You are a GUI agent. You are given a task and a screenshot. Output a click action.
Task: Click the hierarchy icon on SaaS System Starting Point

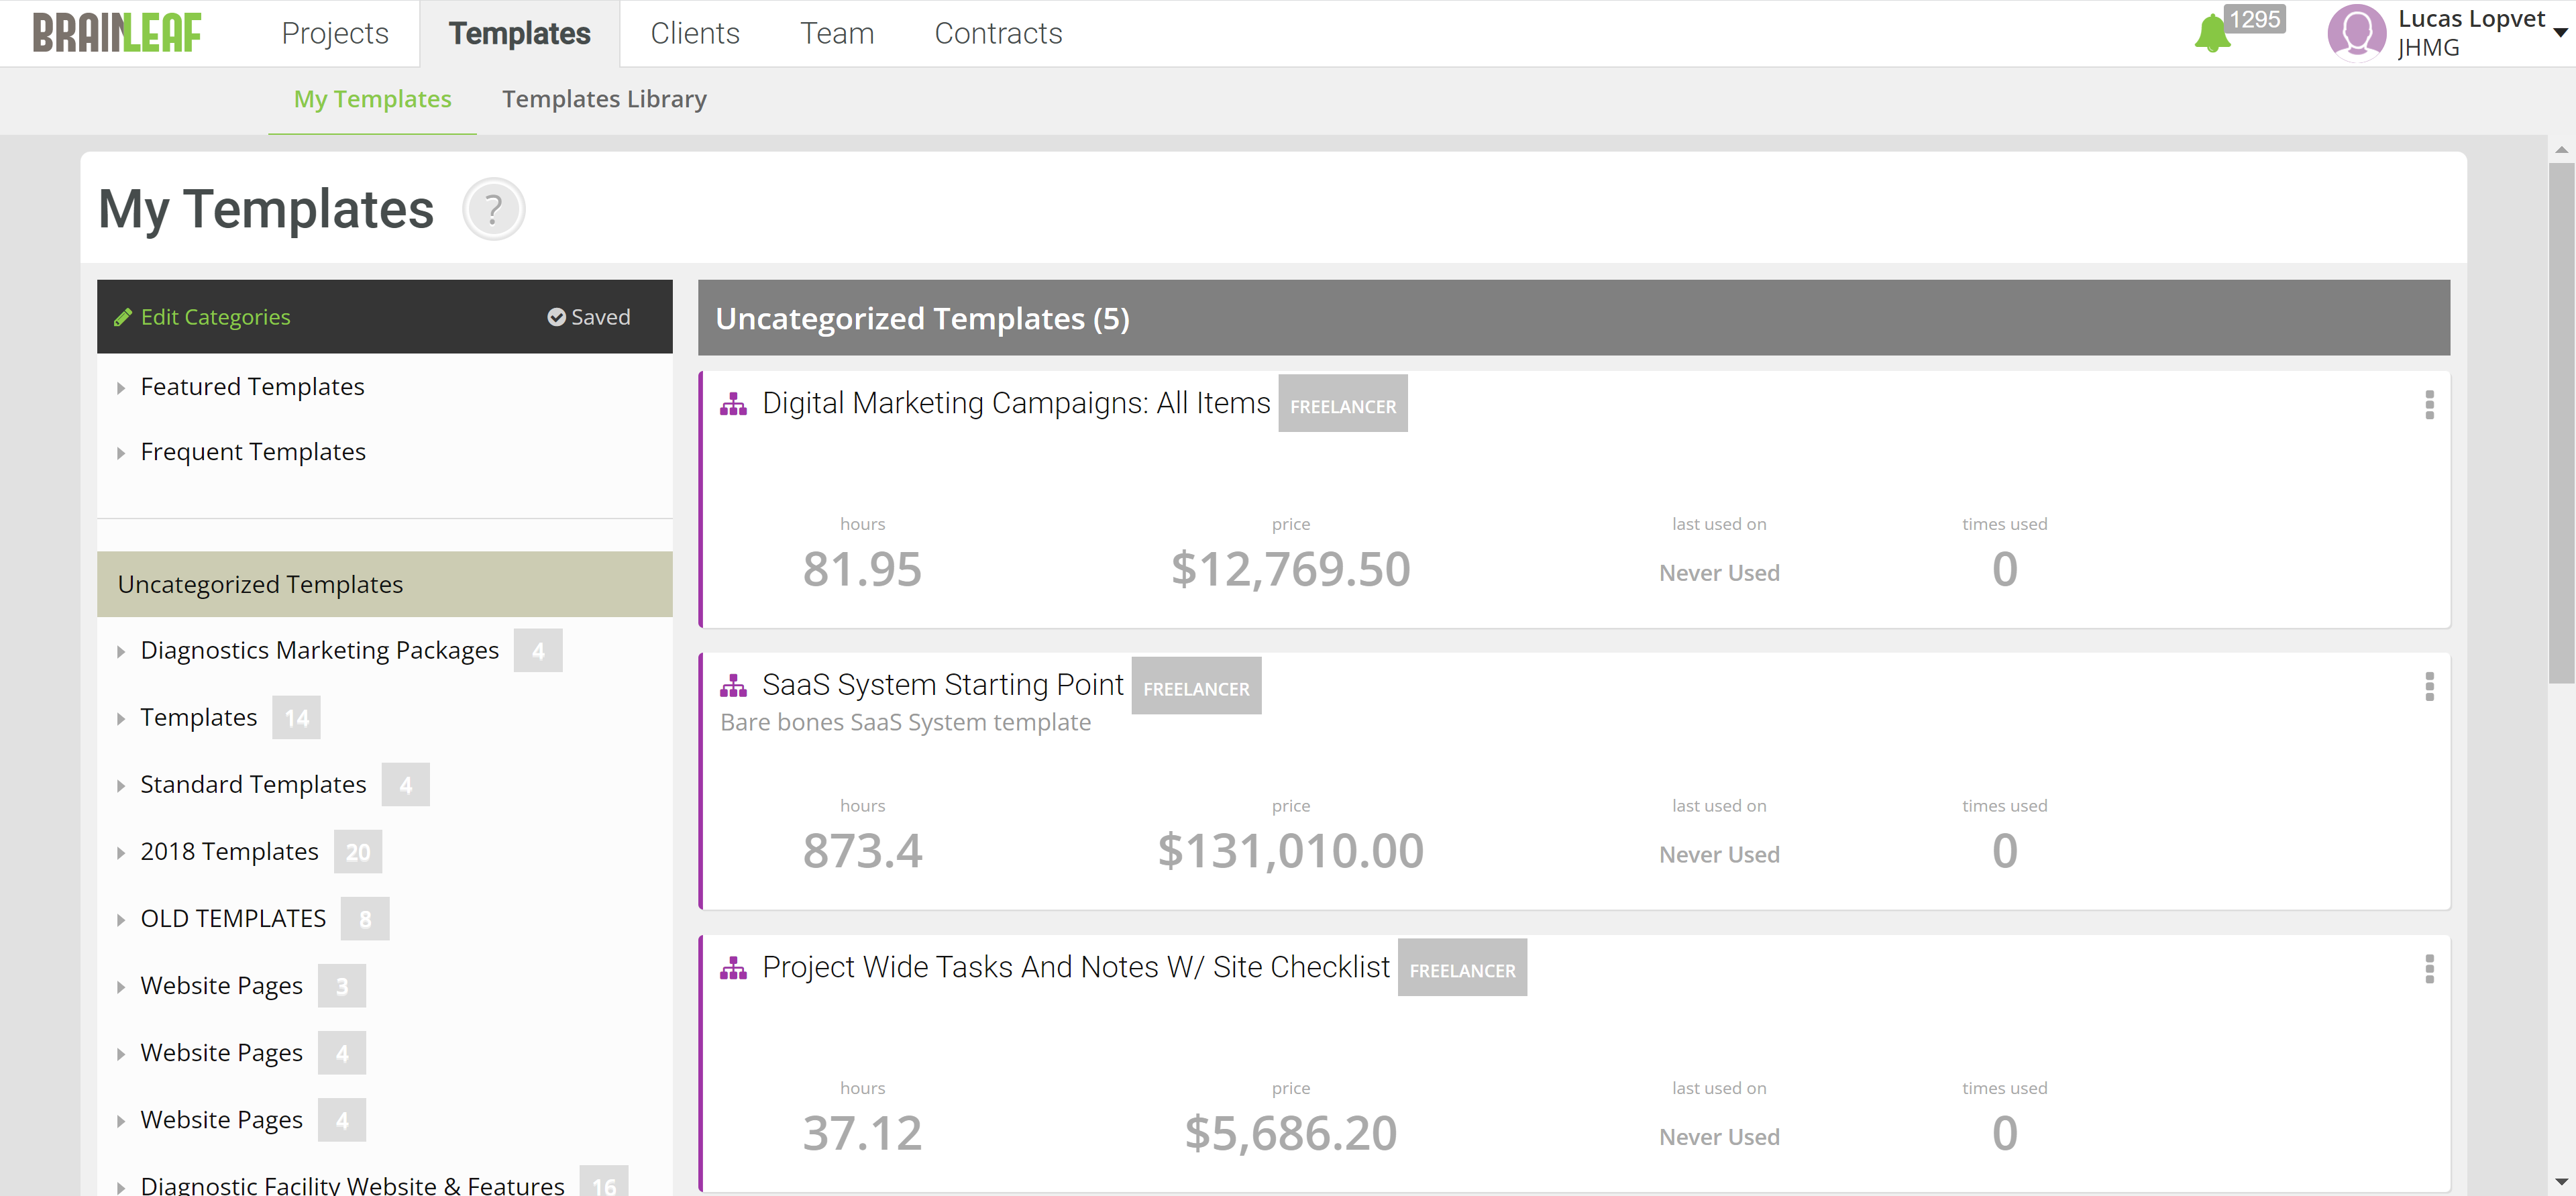click(733, 686)
